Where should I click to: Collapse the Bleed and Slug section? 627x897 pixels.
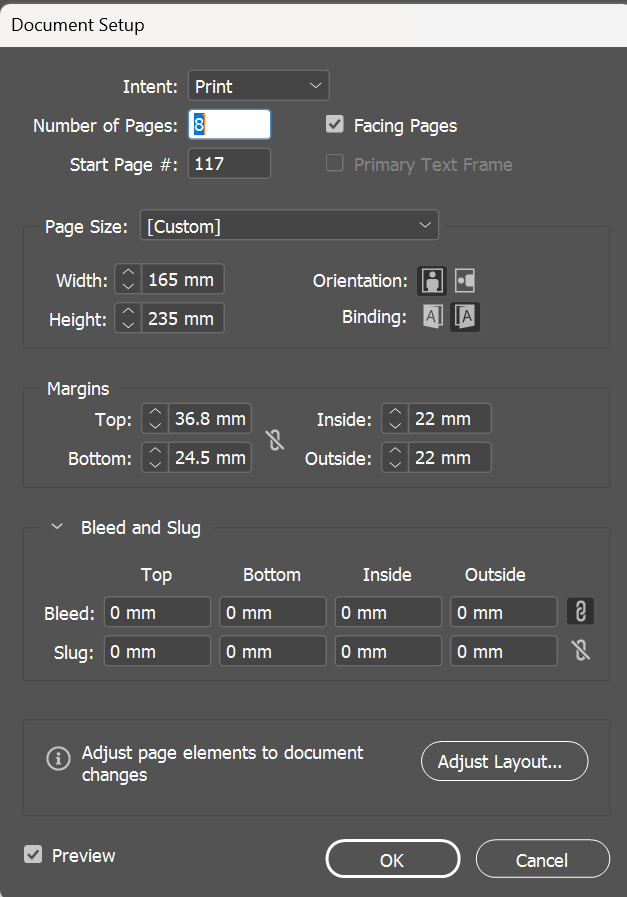click(58, 527)
